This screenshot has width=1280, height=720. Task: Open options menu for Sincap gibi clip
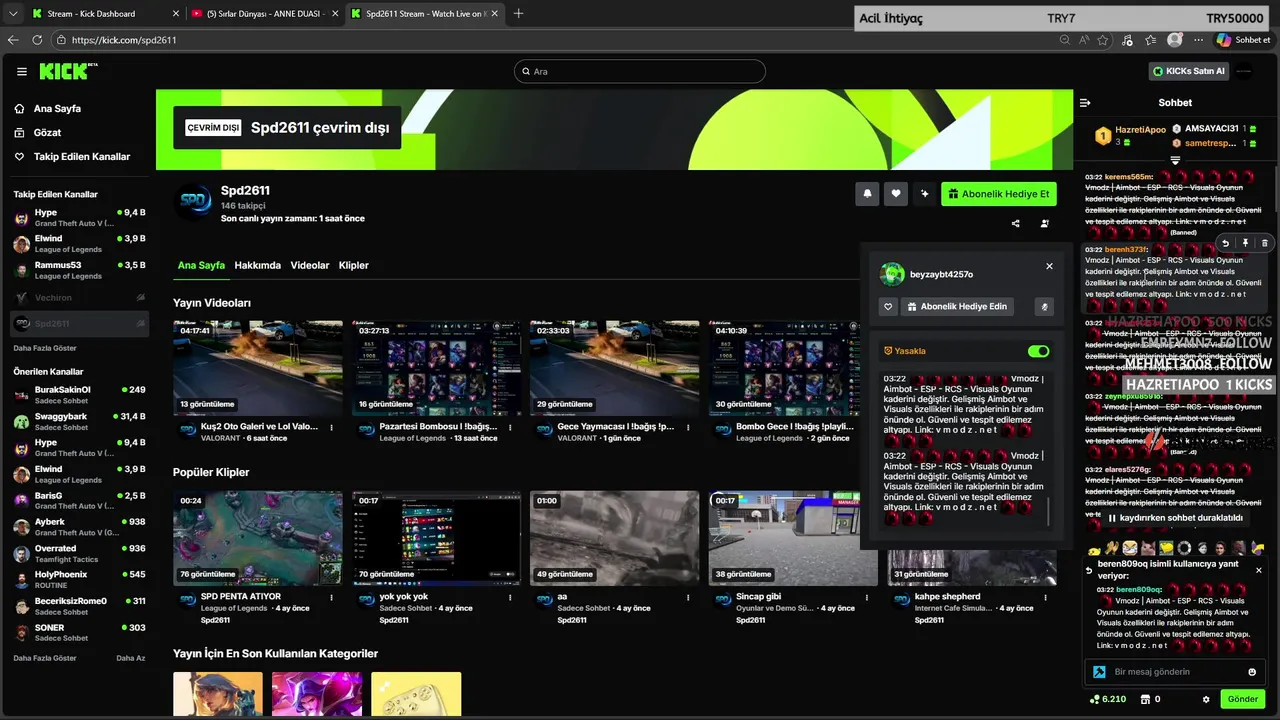pyautogui.click(x=867, y=597)
